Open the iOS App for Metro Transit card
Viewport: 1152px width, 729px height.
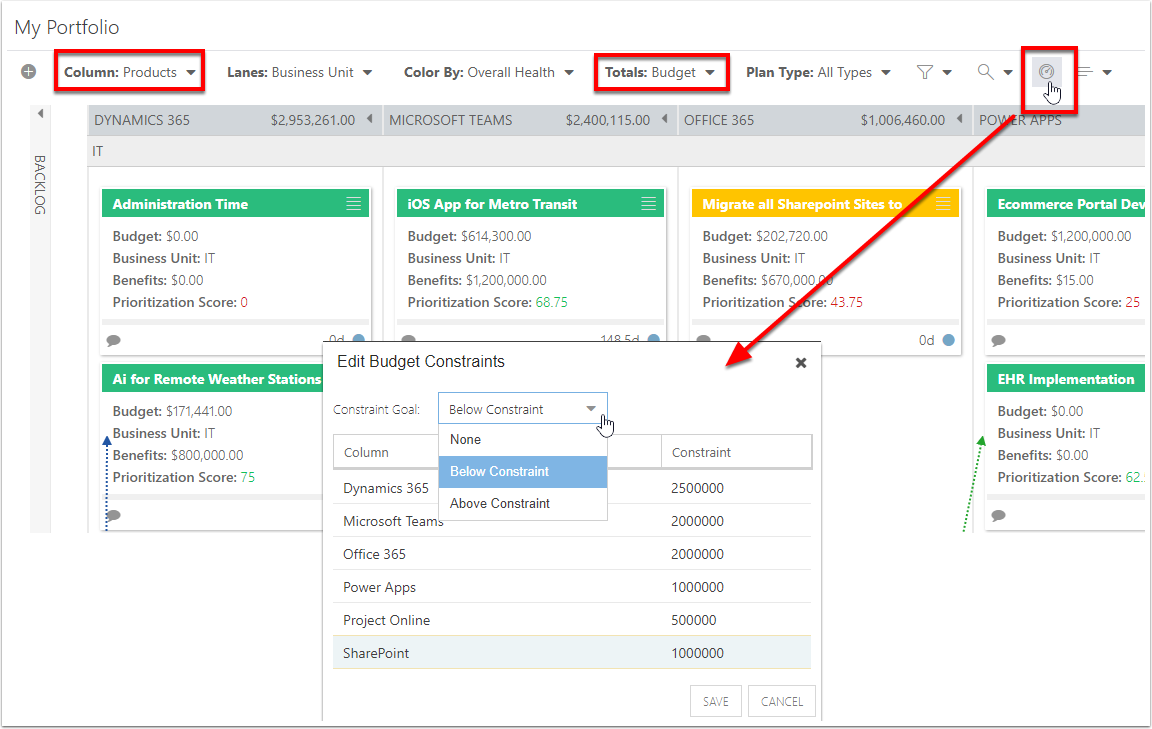tap(492, 204)
